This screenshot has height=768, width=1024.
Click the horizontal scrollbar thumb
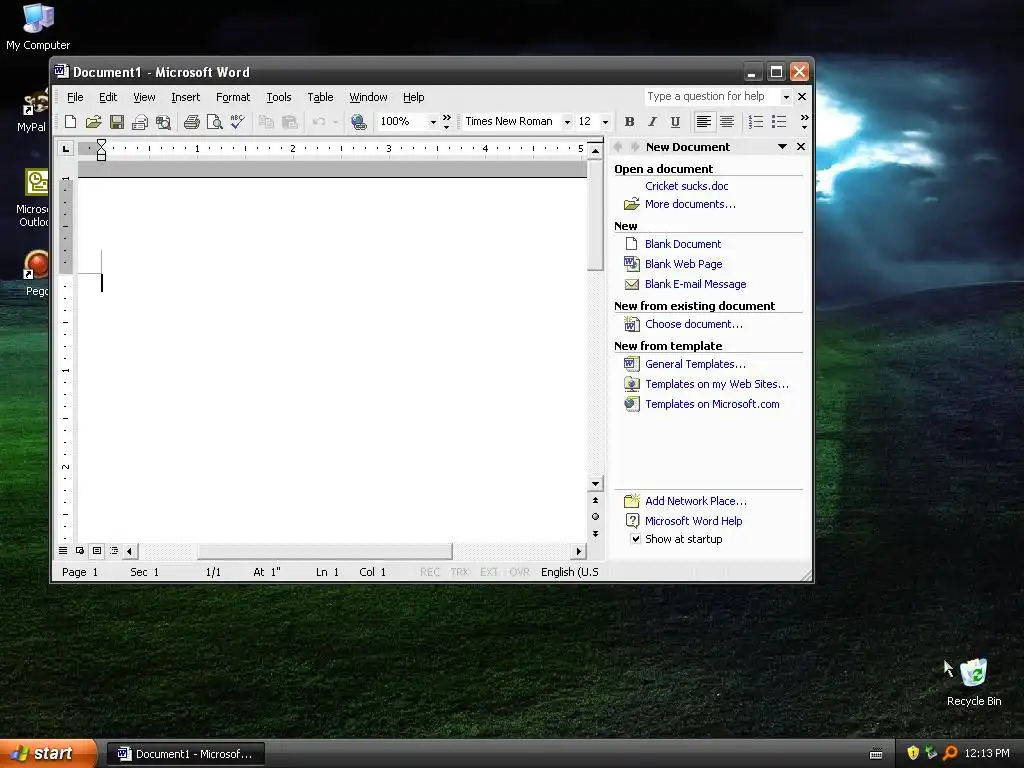point(325,551)
